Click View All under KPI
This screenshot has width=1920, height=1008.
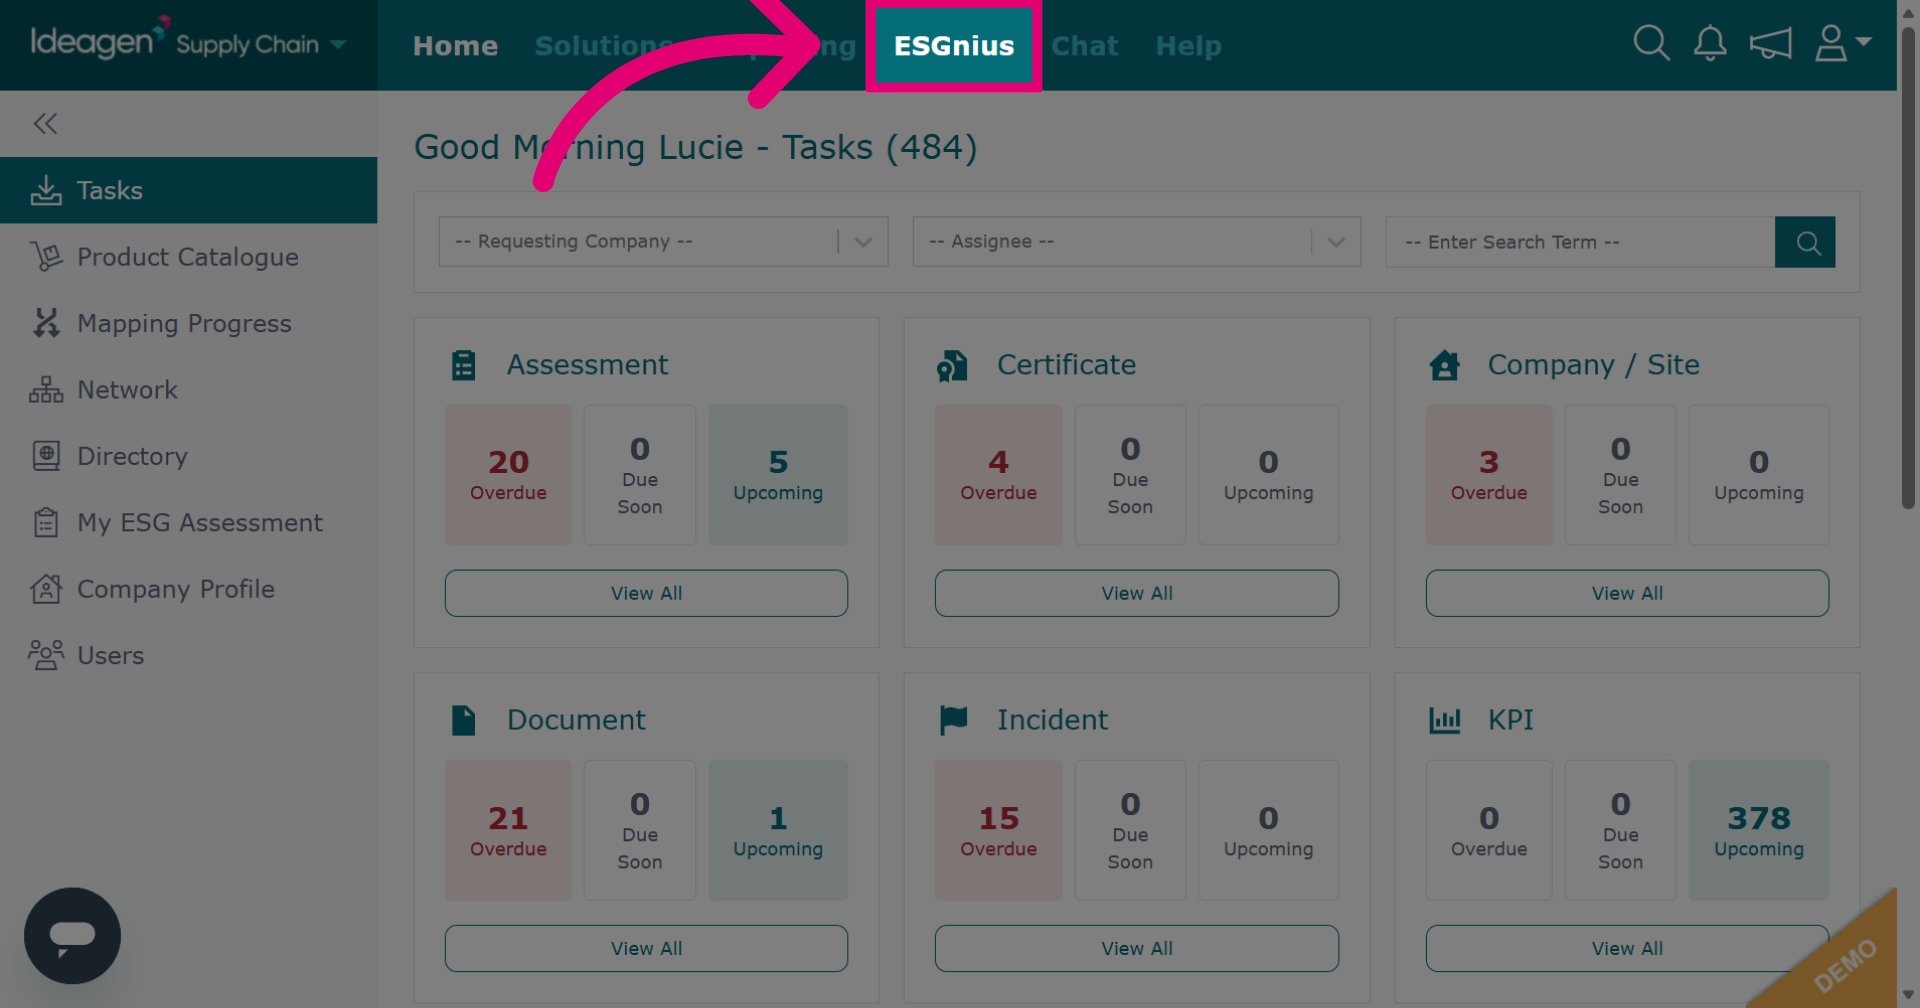(x=1627, y=948)
